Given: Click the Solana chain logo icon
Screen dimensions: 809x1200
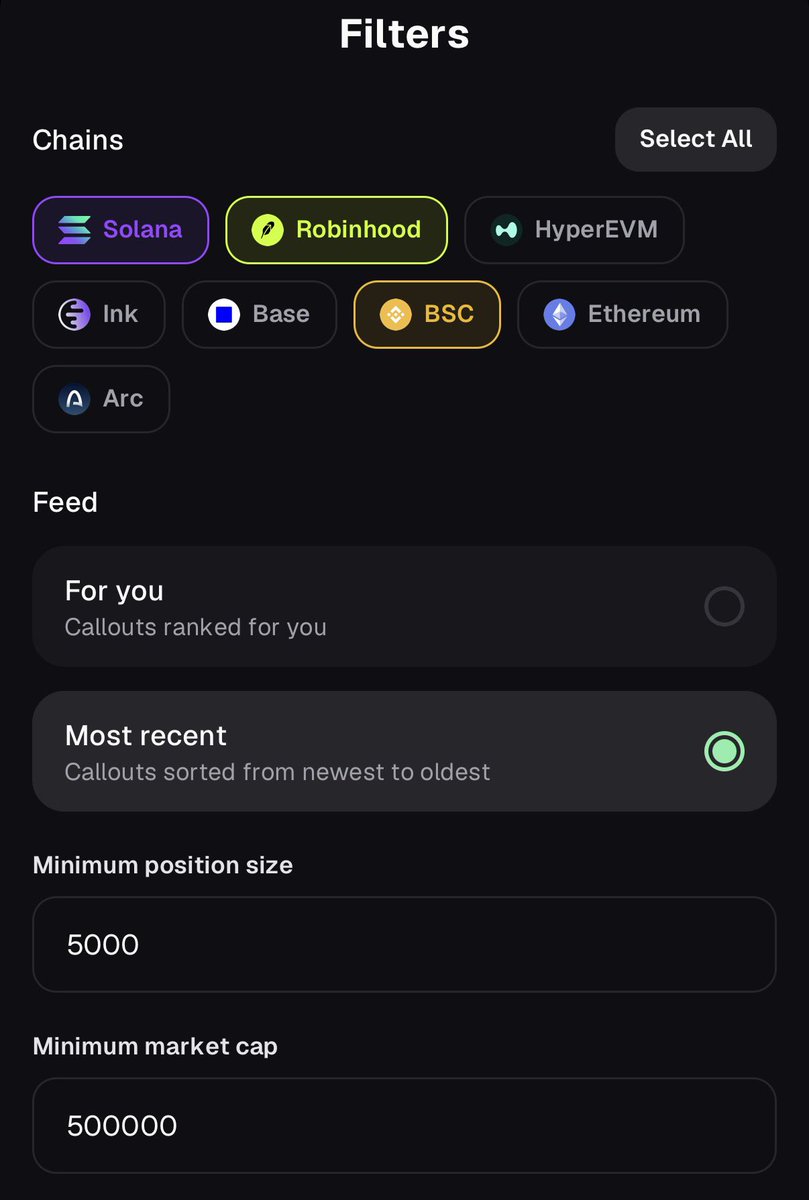Looking at the screenshot, I should coord(74,230).
